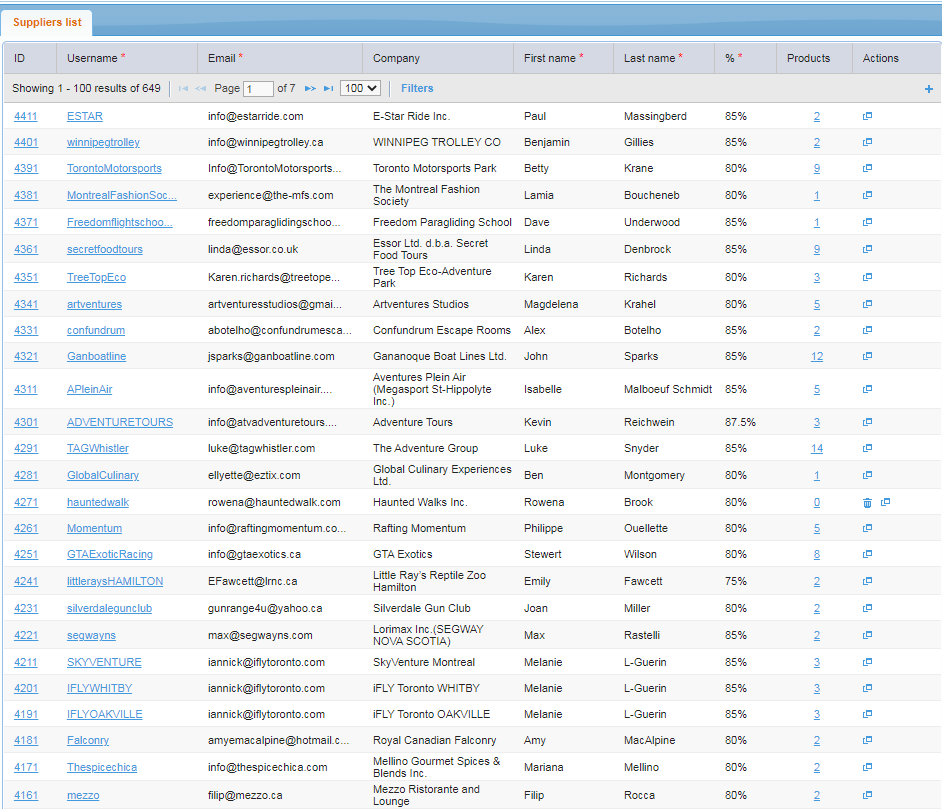
Task: Go to next page of results
Action: coord(310,89)
